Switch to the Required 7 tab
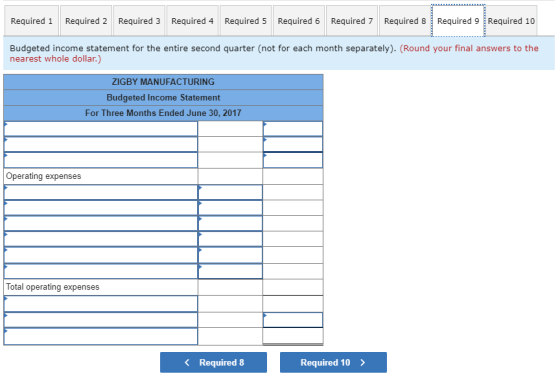Viewport: 560px width, 387px height. [352, 21]
